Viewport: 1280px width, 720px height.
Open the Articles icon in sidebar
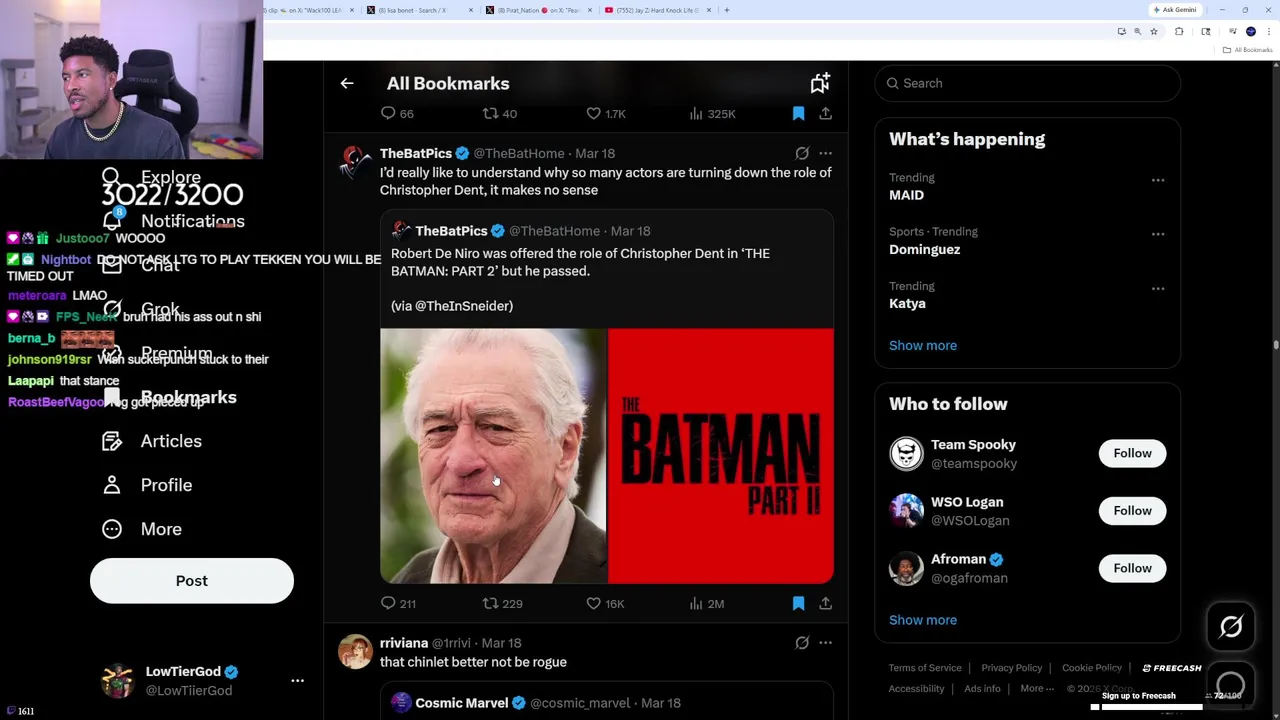click(x=112, y=441)
